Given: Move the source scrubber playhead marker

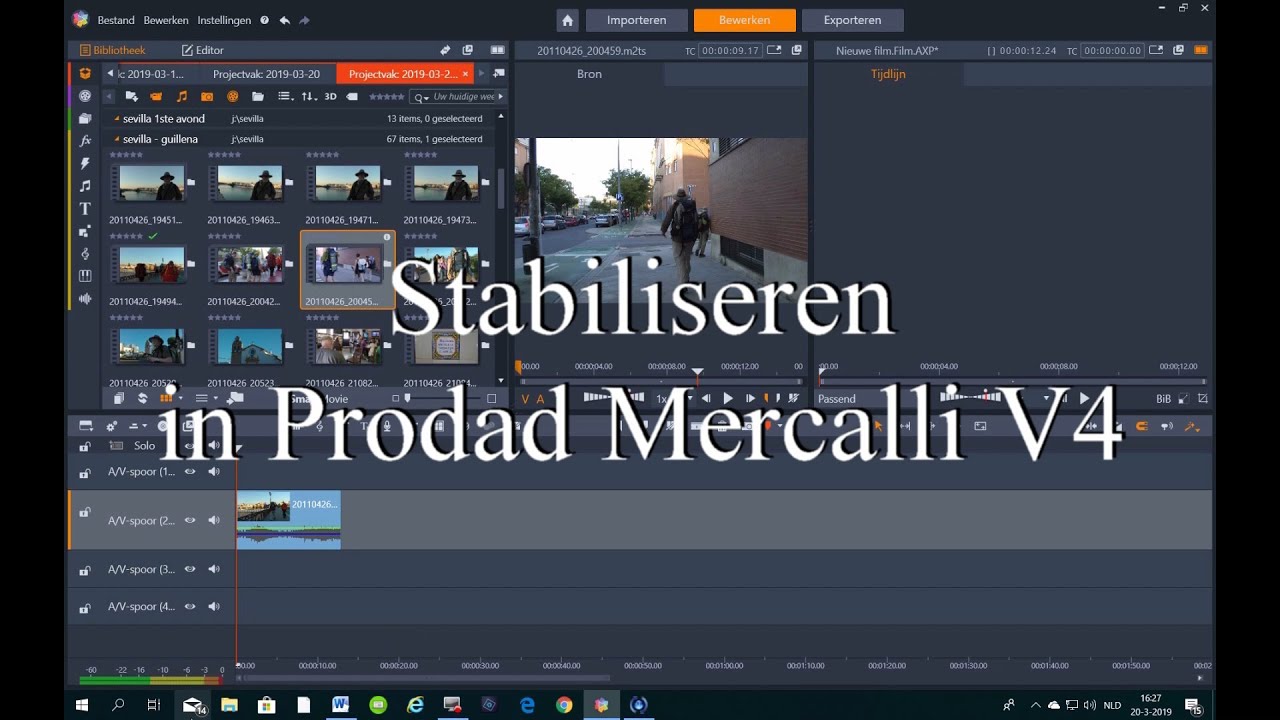Looking at the screenshot, I should [x=698, y=372].
